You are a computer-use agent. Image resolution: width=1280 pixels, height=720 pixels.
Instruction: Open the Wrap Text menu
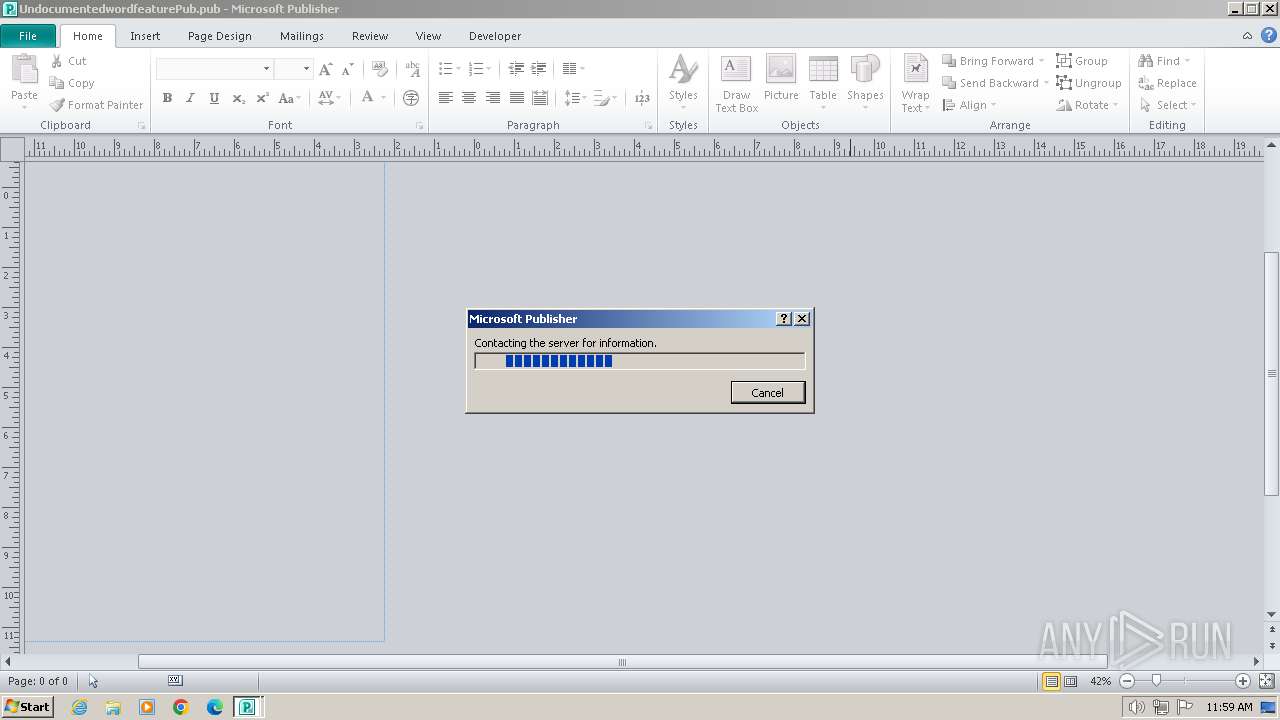click(915, 83)
